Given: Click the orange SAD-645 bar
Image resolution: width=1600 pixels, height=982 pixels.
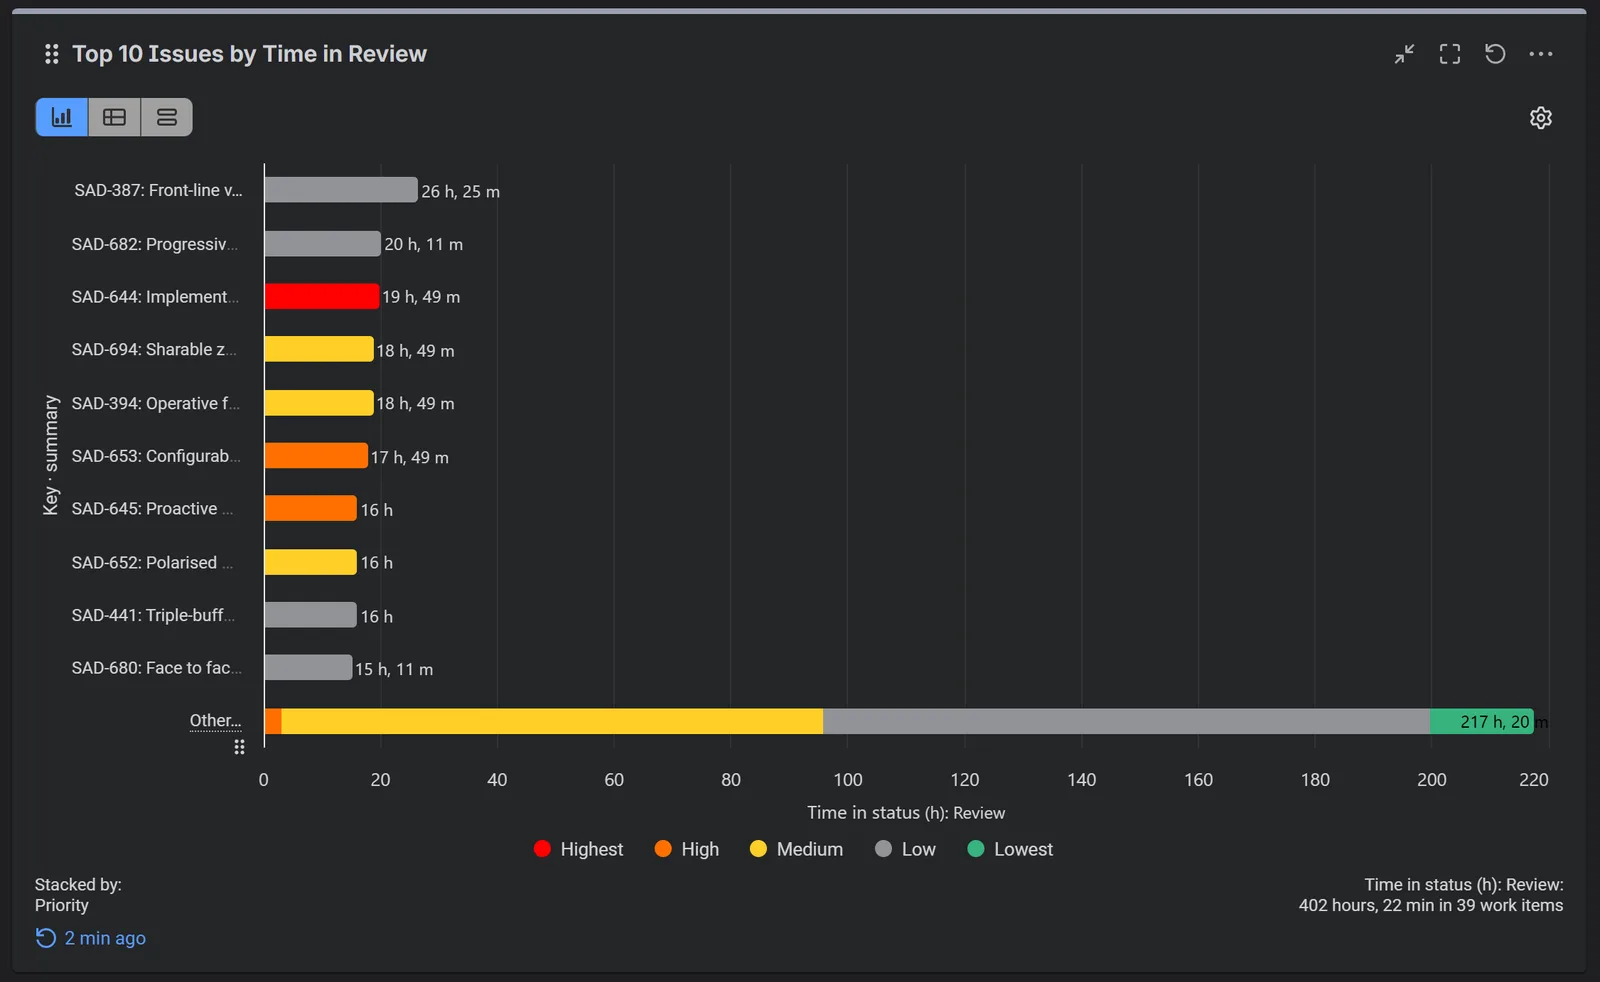Looking at the screenshot, I should (x=311, y=508).
